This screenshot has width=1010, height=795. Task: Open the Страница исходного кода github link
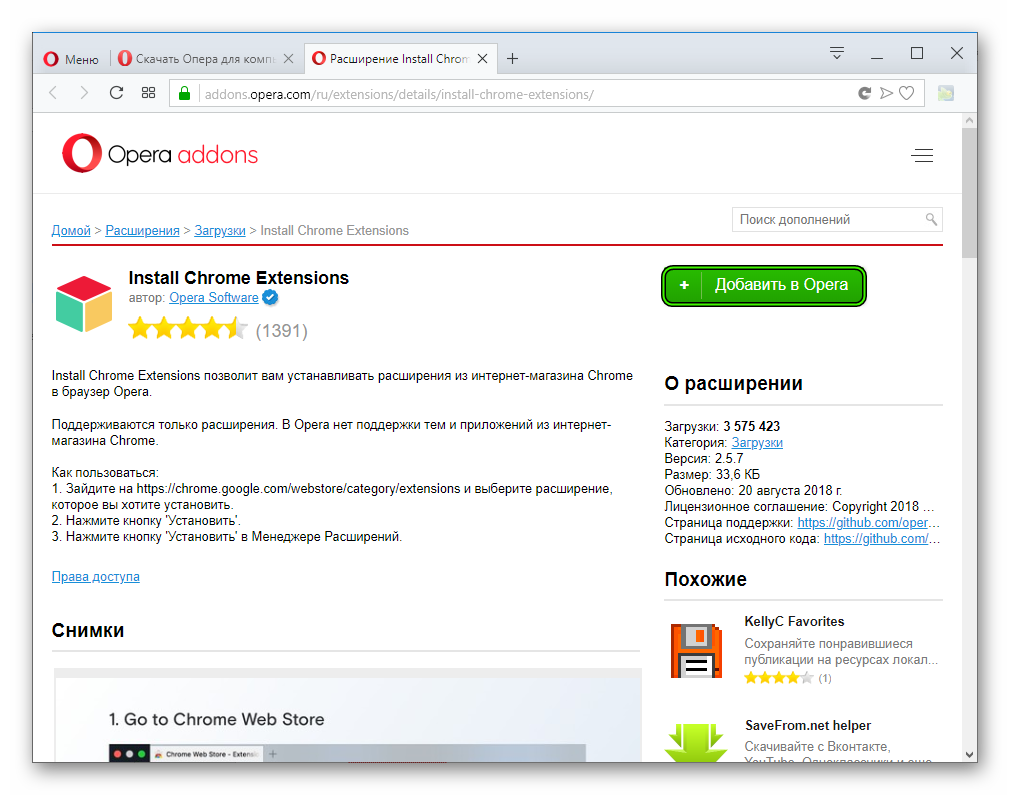pyautogui.click(x=882, y=539)
